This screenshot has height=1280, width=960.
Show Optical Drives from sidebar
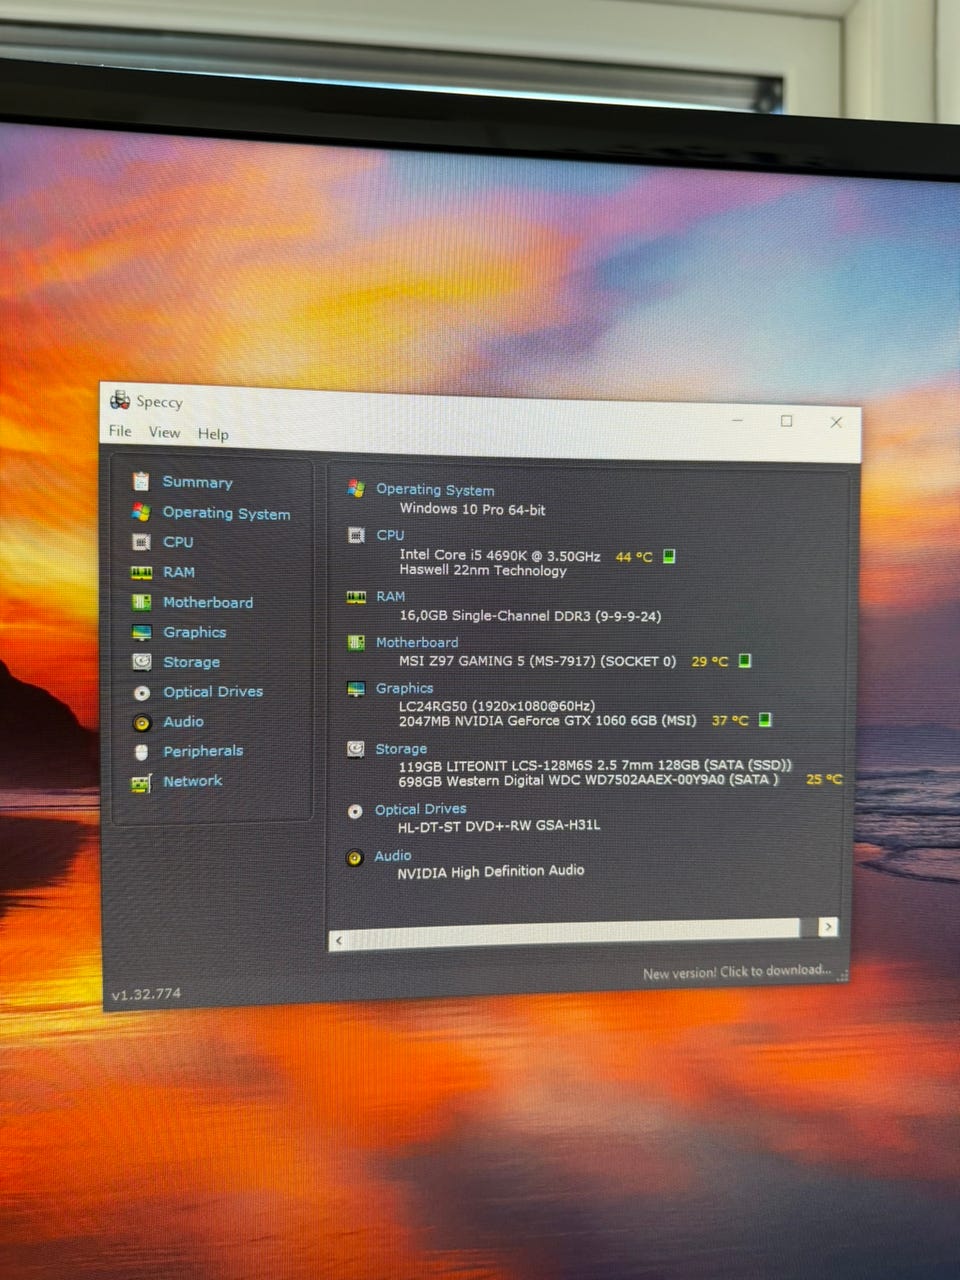pos(213,691)
